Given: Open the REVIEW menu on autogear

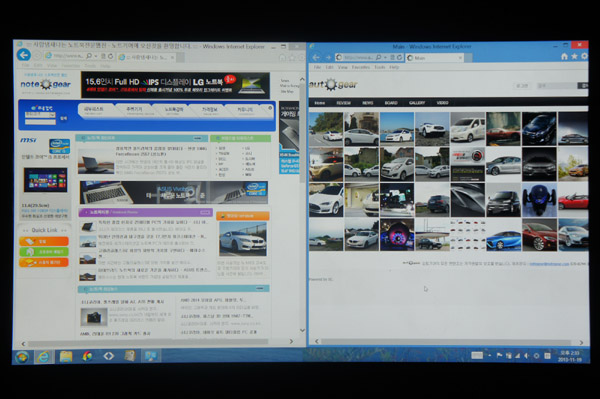Looking at the screenshot, I should point(343,103).
